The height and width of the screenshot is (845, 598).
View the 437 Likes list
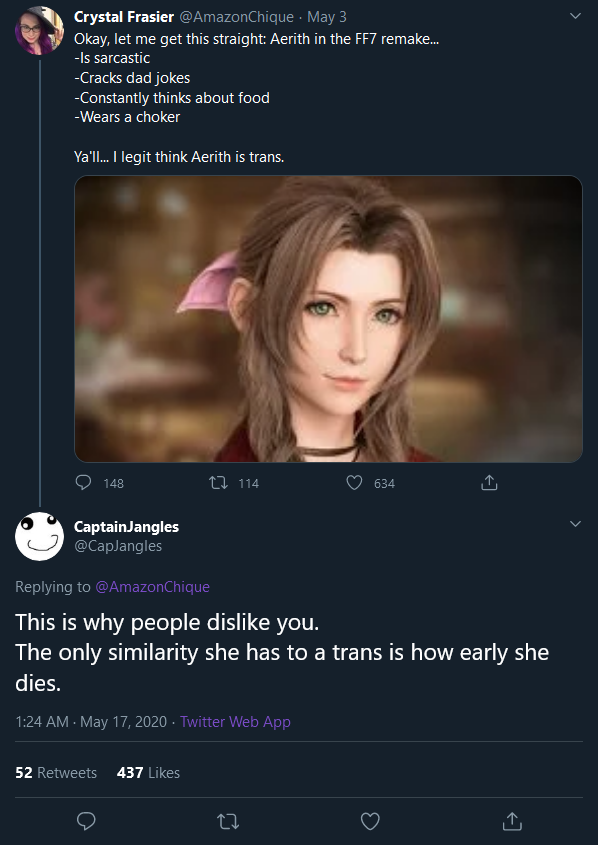tap(148, 773)
